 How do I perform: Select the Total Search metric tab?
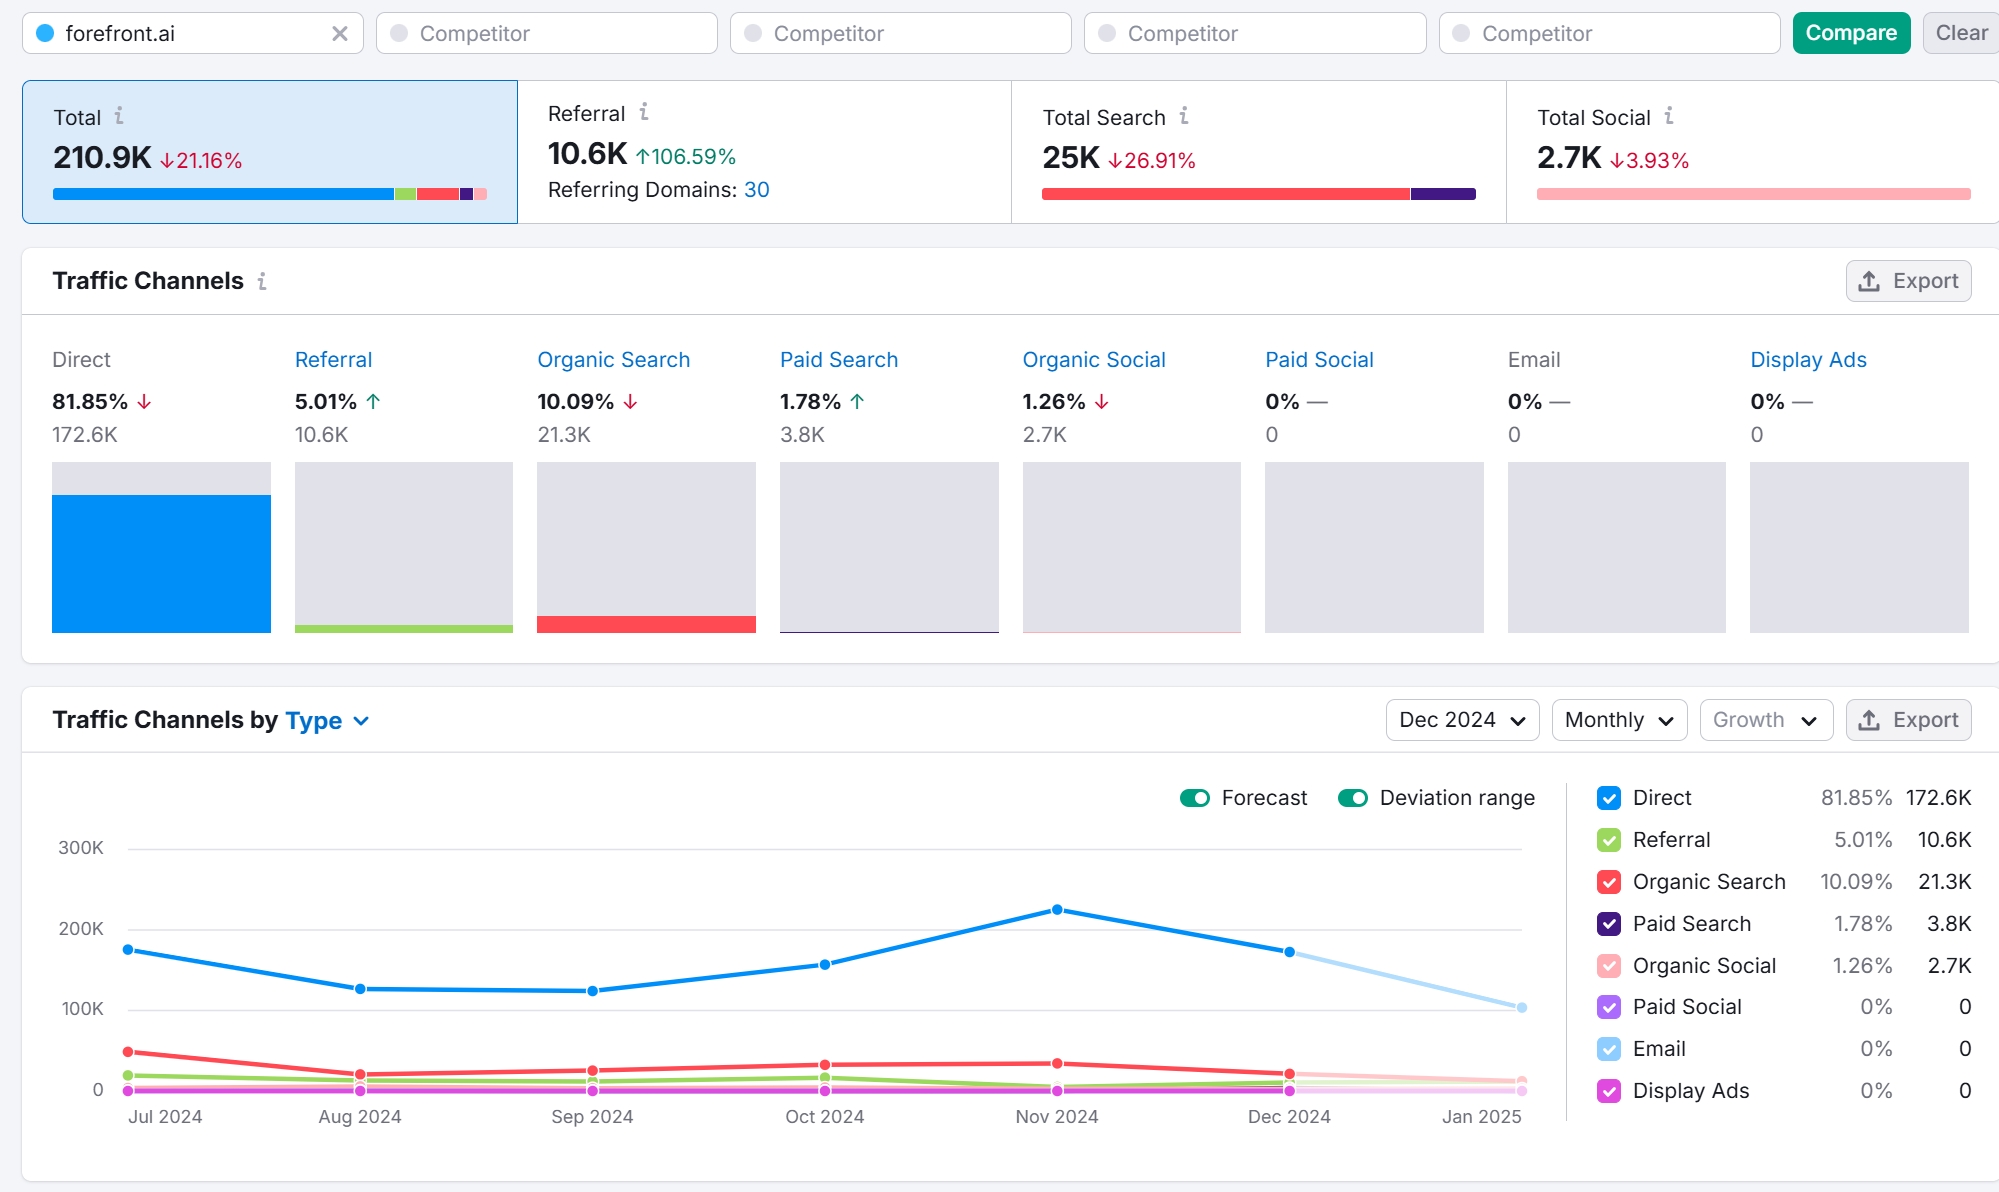pos(1258,152)
